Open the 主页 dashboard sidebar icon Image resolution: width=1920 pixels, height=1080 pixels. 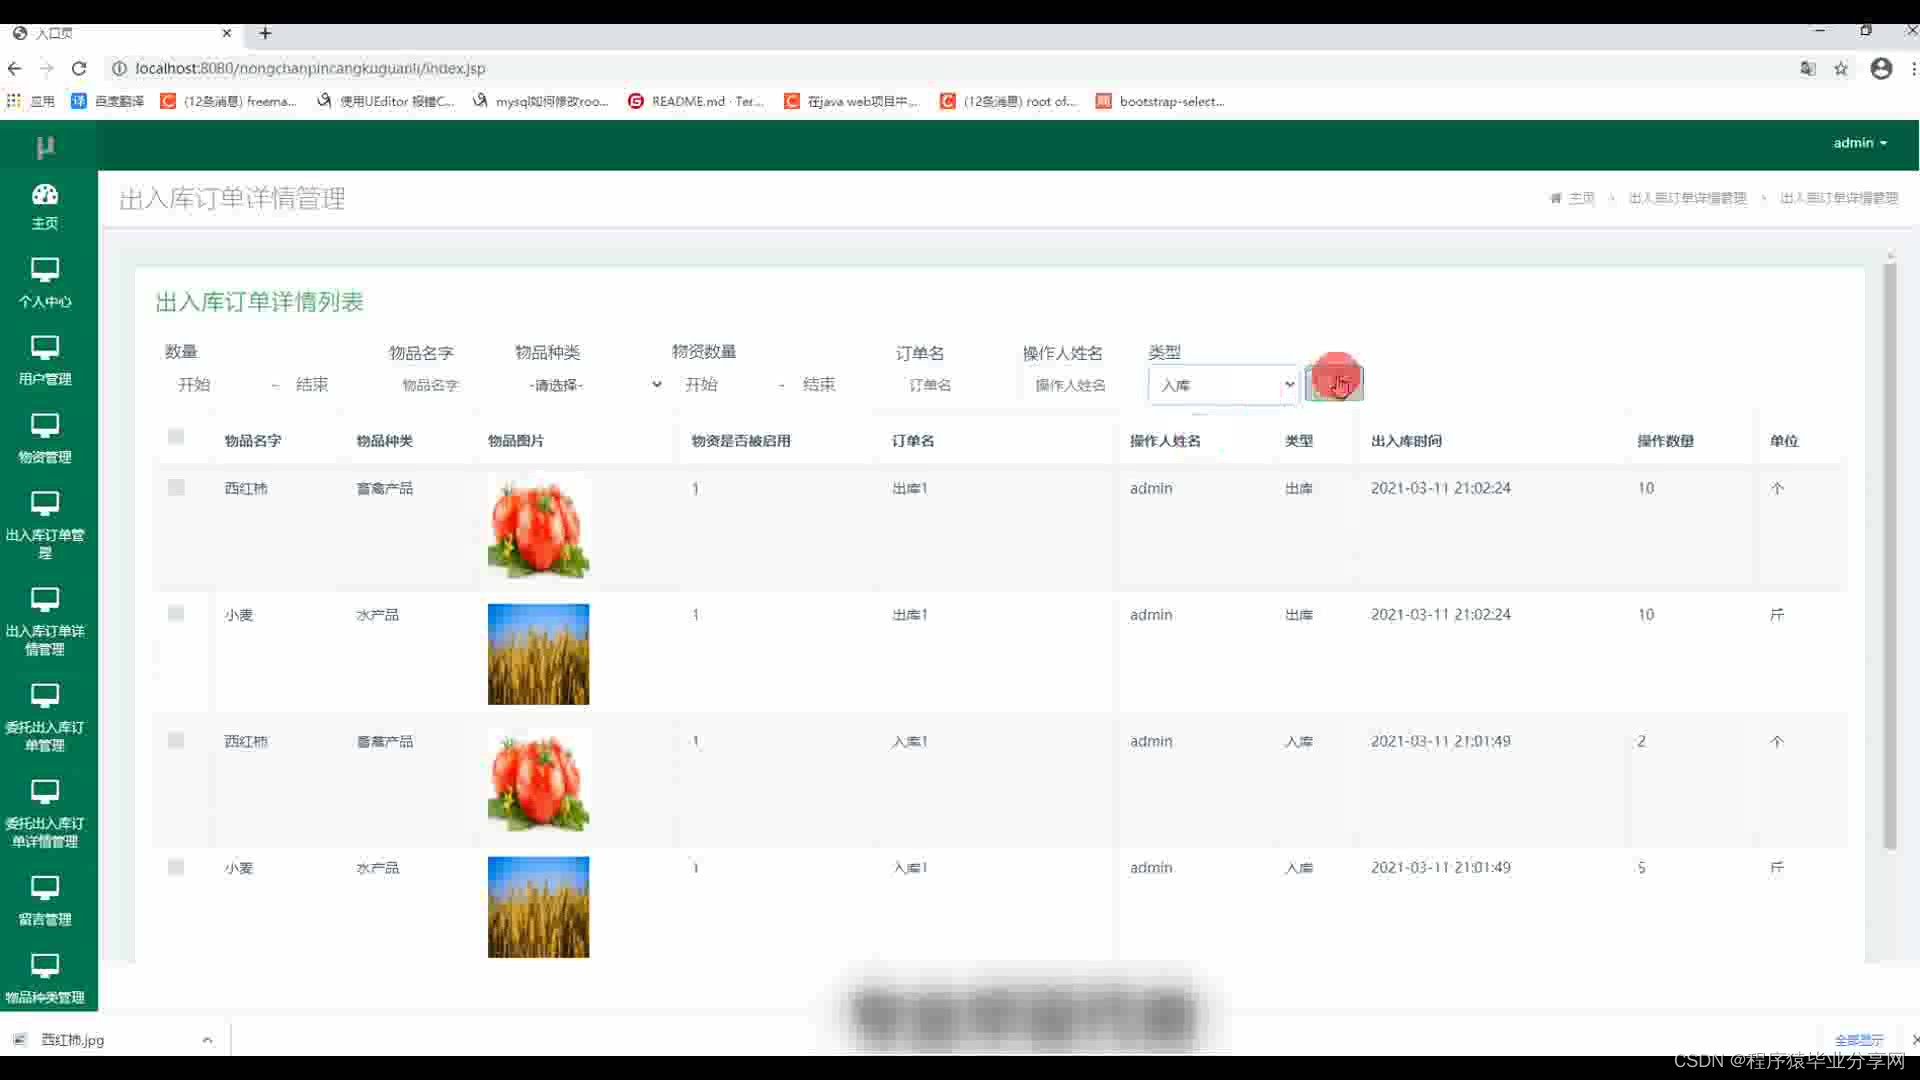45,194
